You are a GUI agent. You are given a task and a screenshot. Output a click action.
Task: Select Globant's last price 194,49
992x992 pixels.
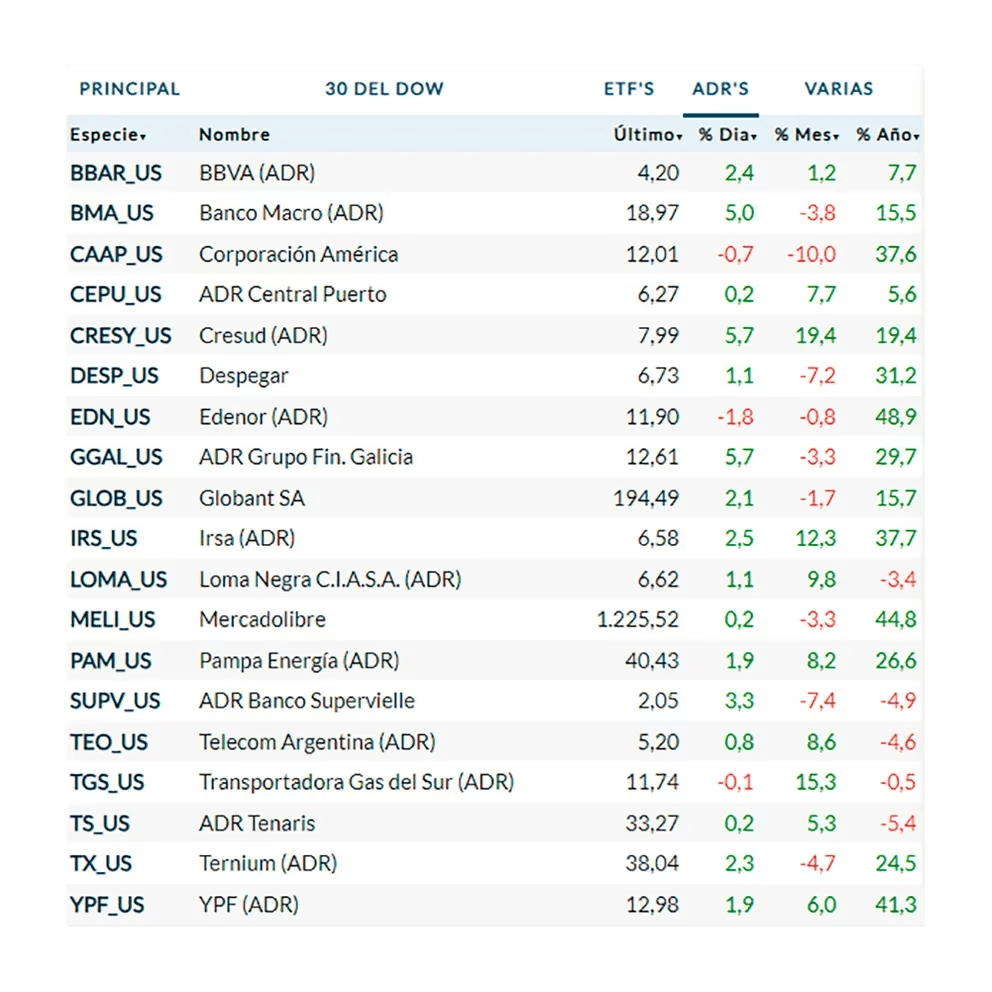pyautogui.click(x=646, y=499)
